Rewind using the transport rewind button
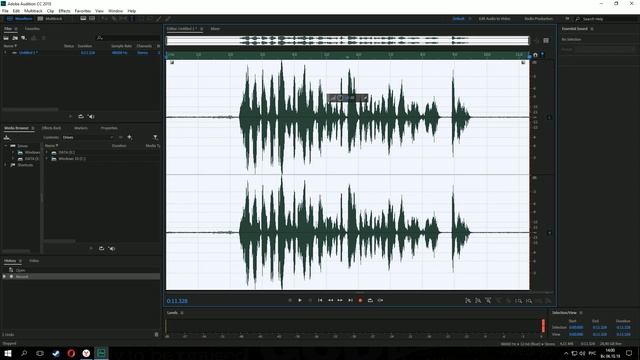This screenshot has height=360, width=640. (x=330, y=300)
